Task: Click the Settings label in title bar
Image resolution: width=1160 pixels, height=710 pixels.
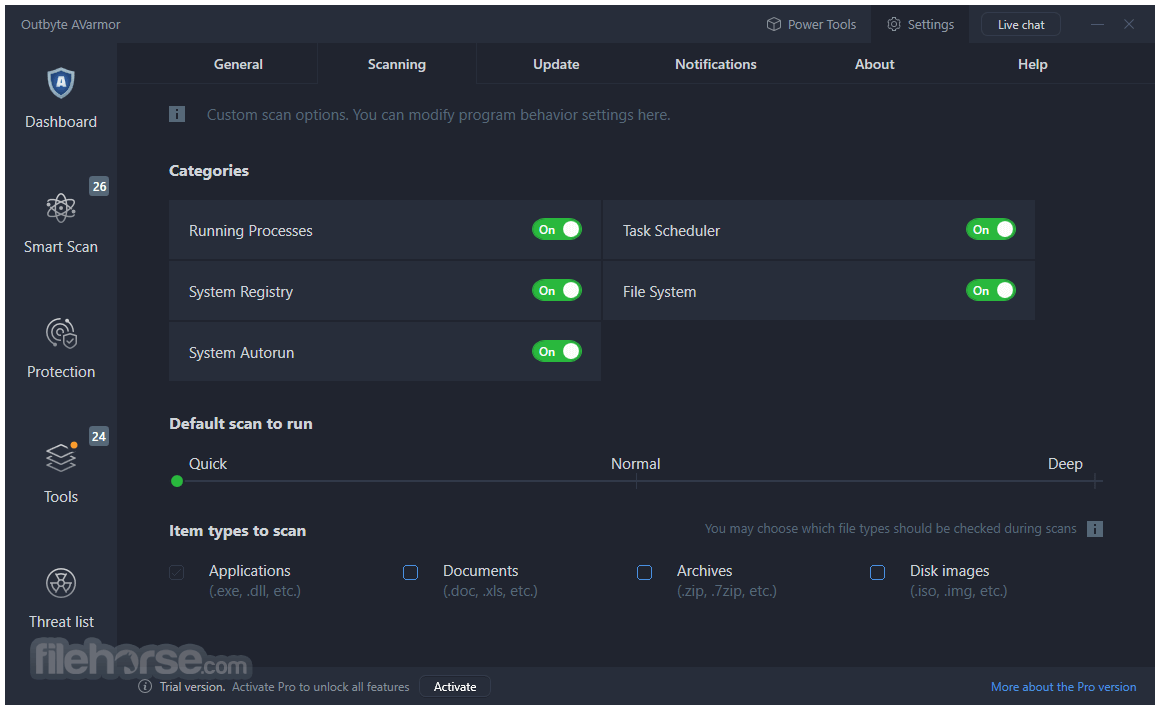Action: click(931, 24)
